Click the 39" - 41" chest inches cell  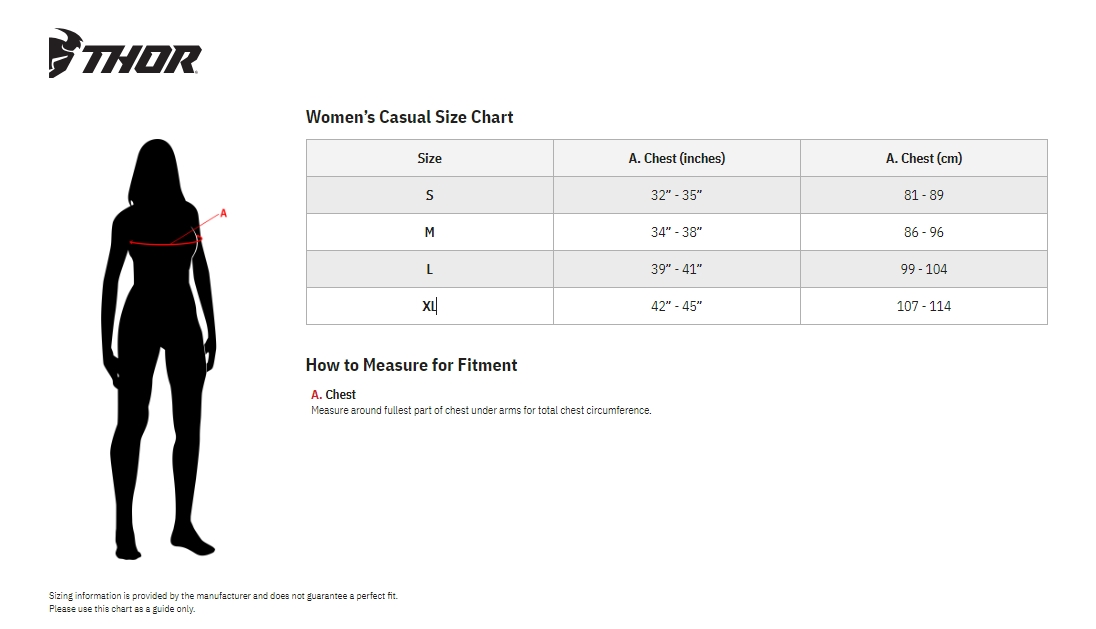coord(676,269)
